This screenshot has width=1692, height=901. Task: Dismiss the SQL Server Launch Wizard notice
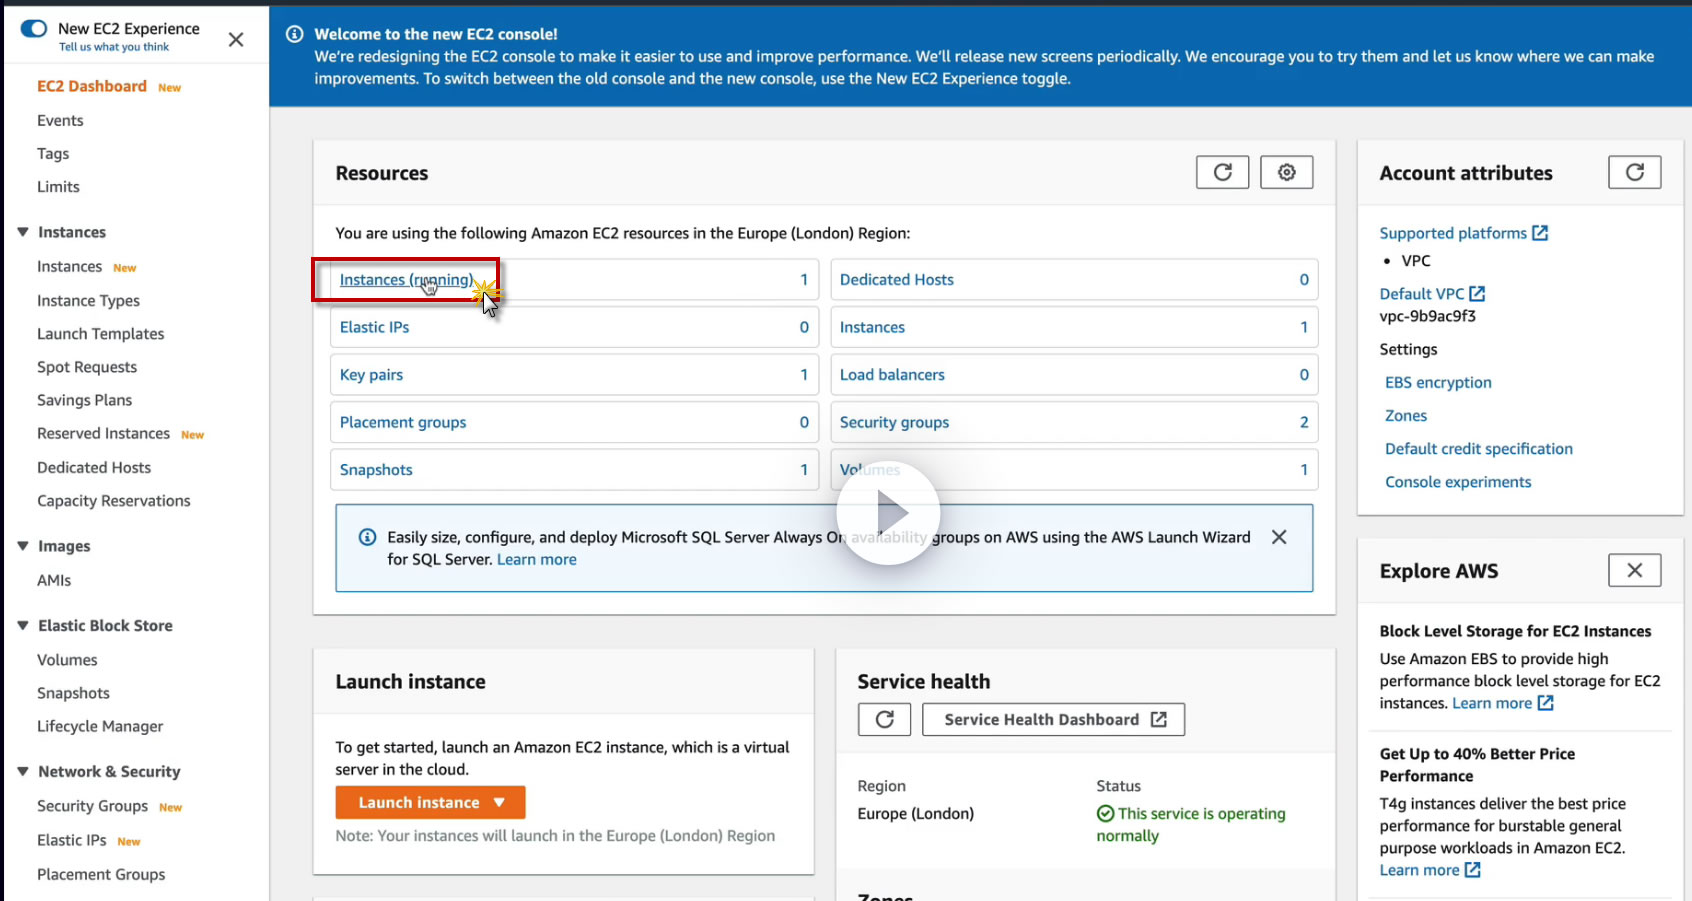point(1278,537)
